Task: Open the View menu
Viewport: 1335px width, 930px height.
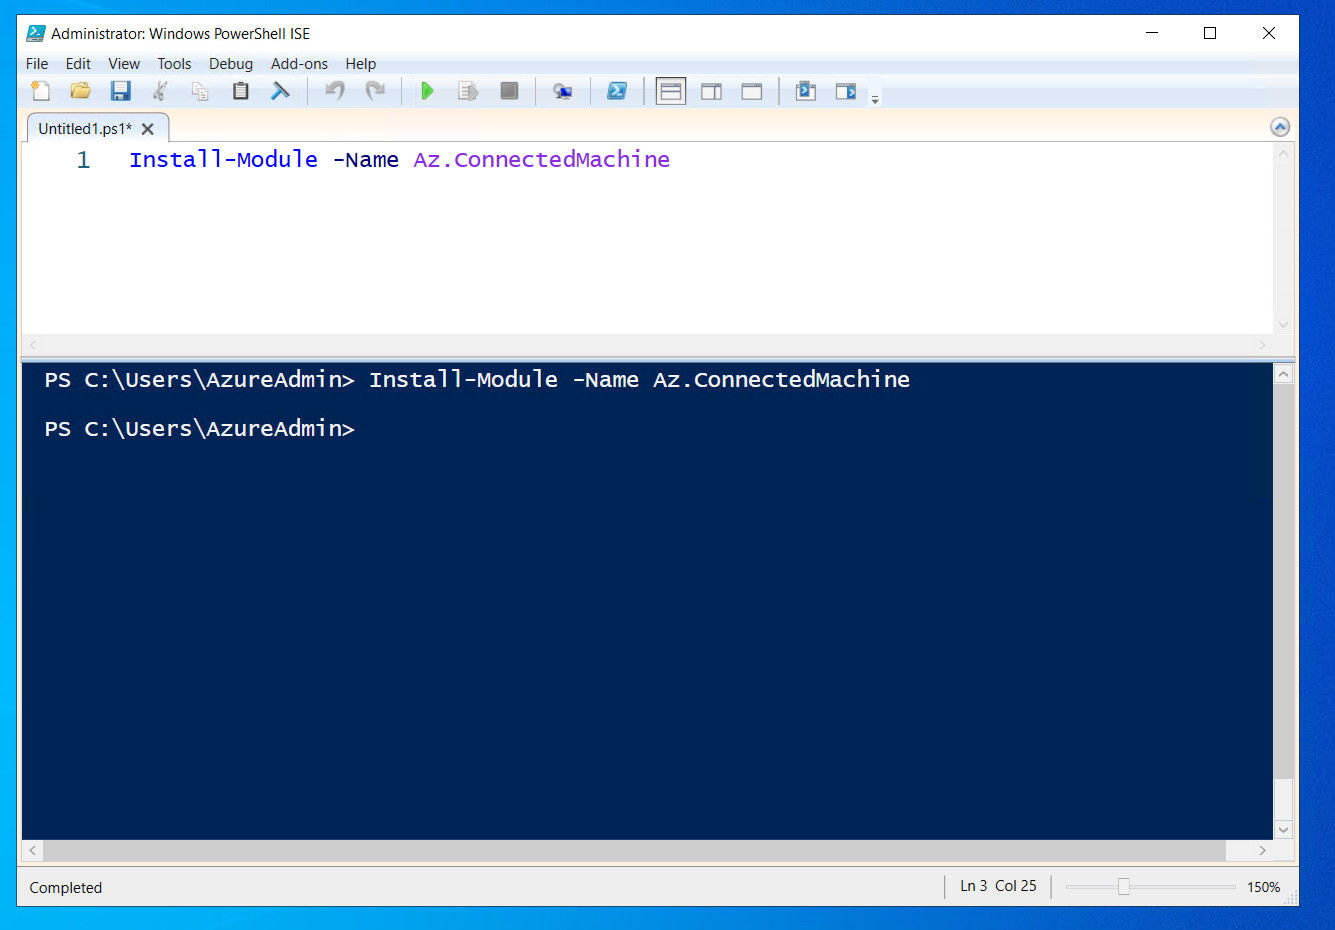Action: (124, 63)
